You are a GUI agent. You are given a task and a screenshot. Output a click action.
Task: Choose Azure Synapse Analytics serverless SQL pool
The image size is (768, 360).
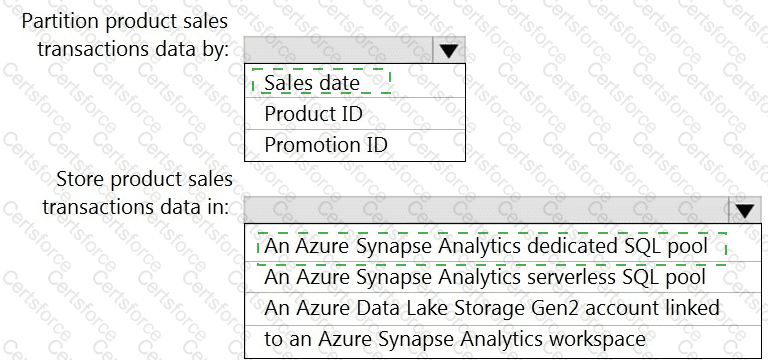pyautogui.click(x=503, y=277)
